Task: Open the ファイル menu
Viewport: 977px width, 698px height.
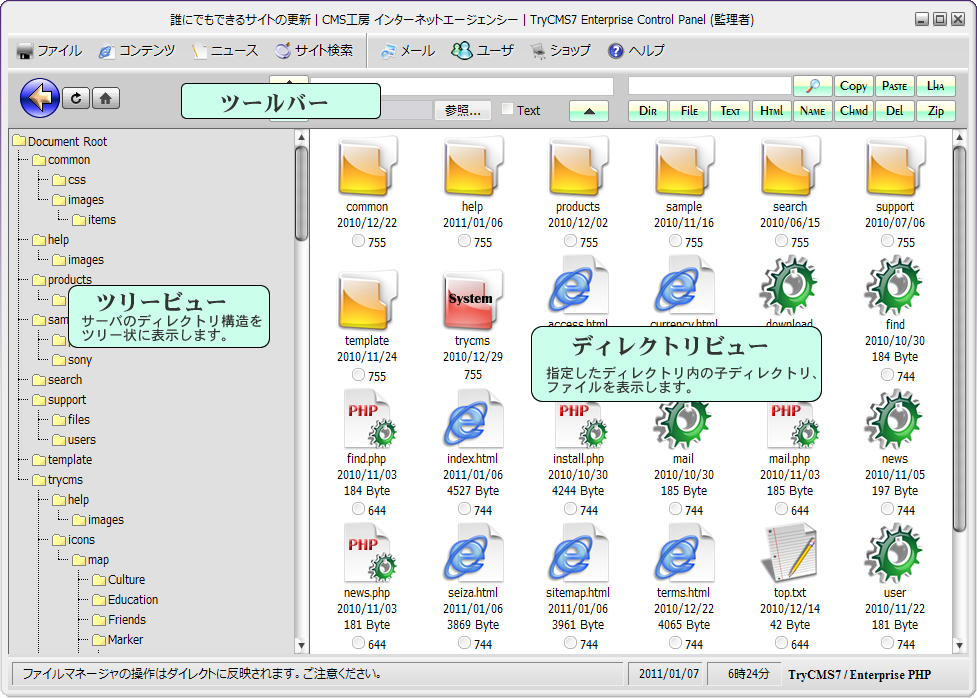Action: 50,50
